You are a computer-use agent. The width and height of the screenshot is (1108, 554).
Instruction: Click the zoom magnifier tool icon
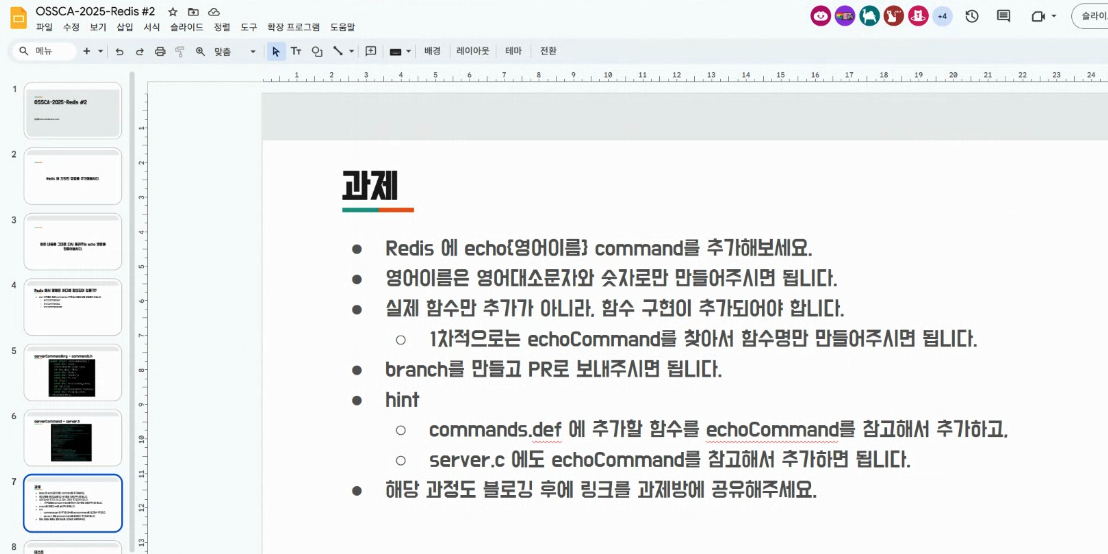[200, 51]
